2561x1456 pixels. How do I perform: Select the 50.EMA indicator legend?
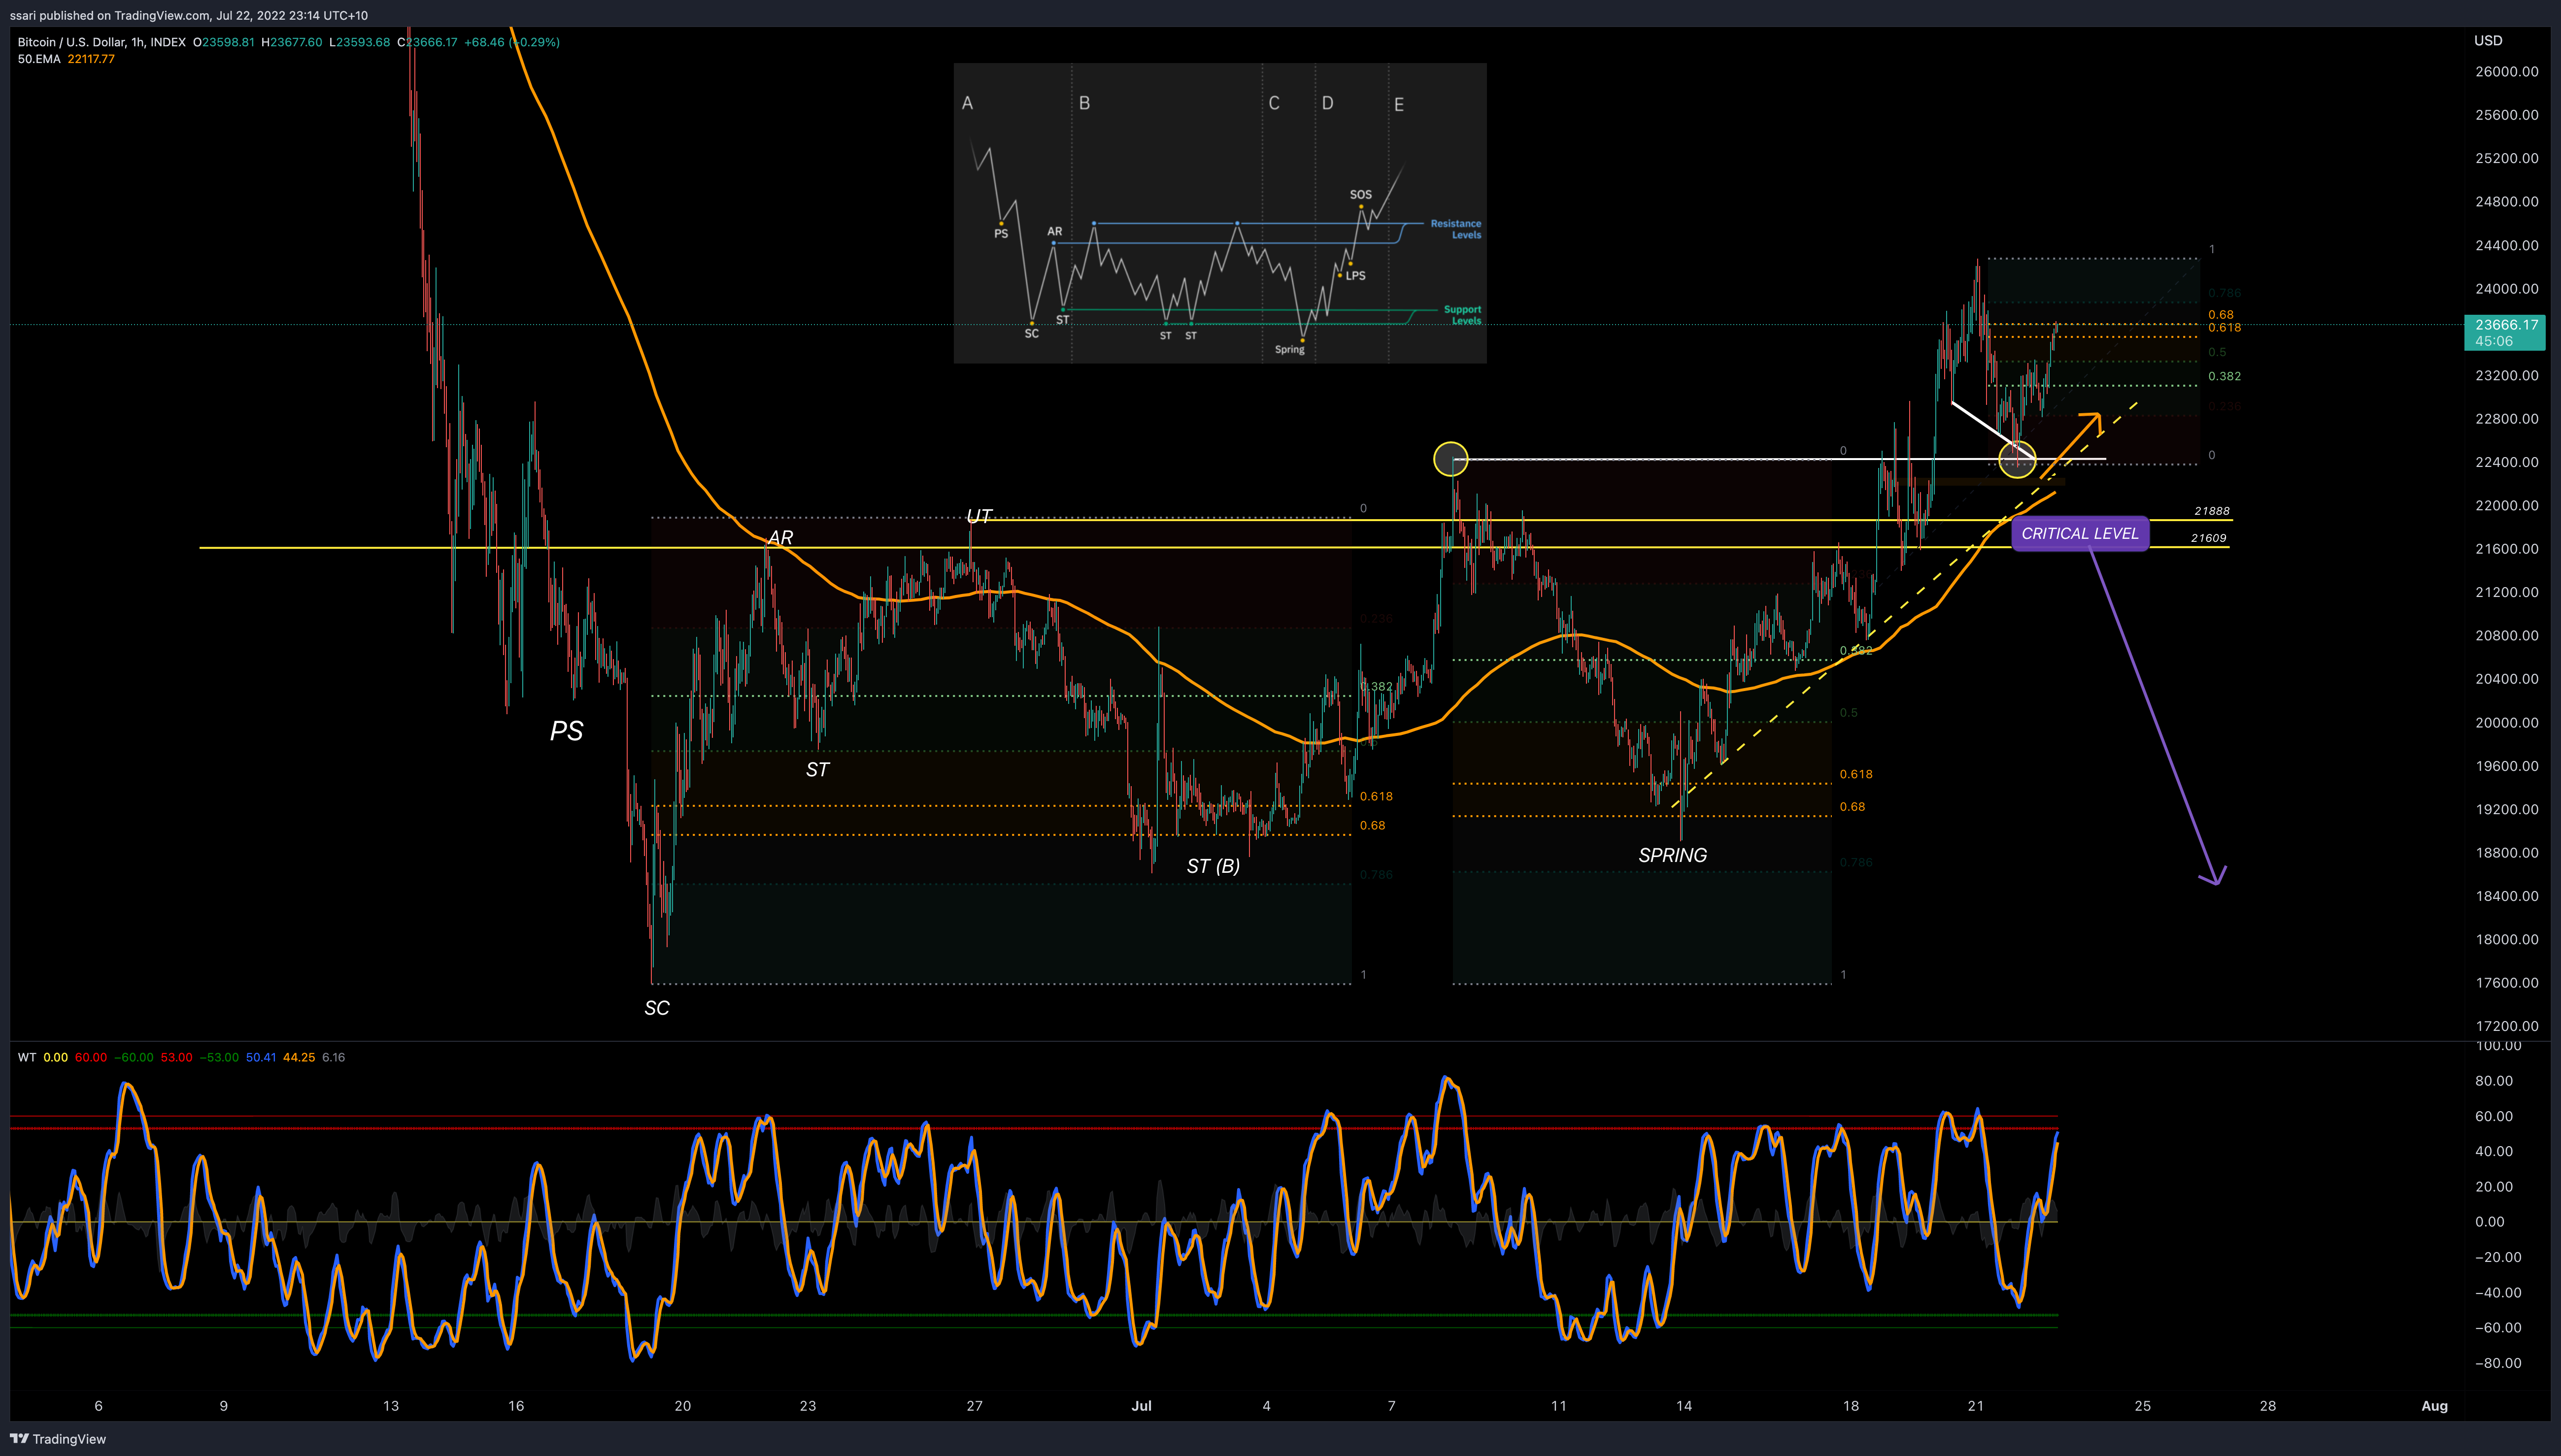[x=39, y=59]
